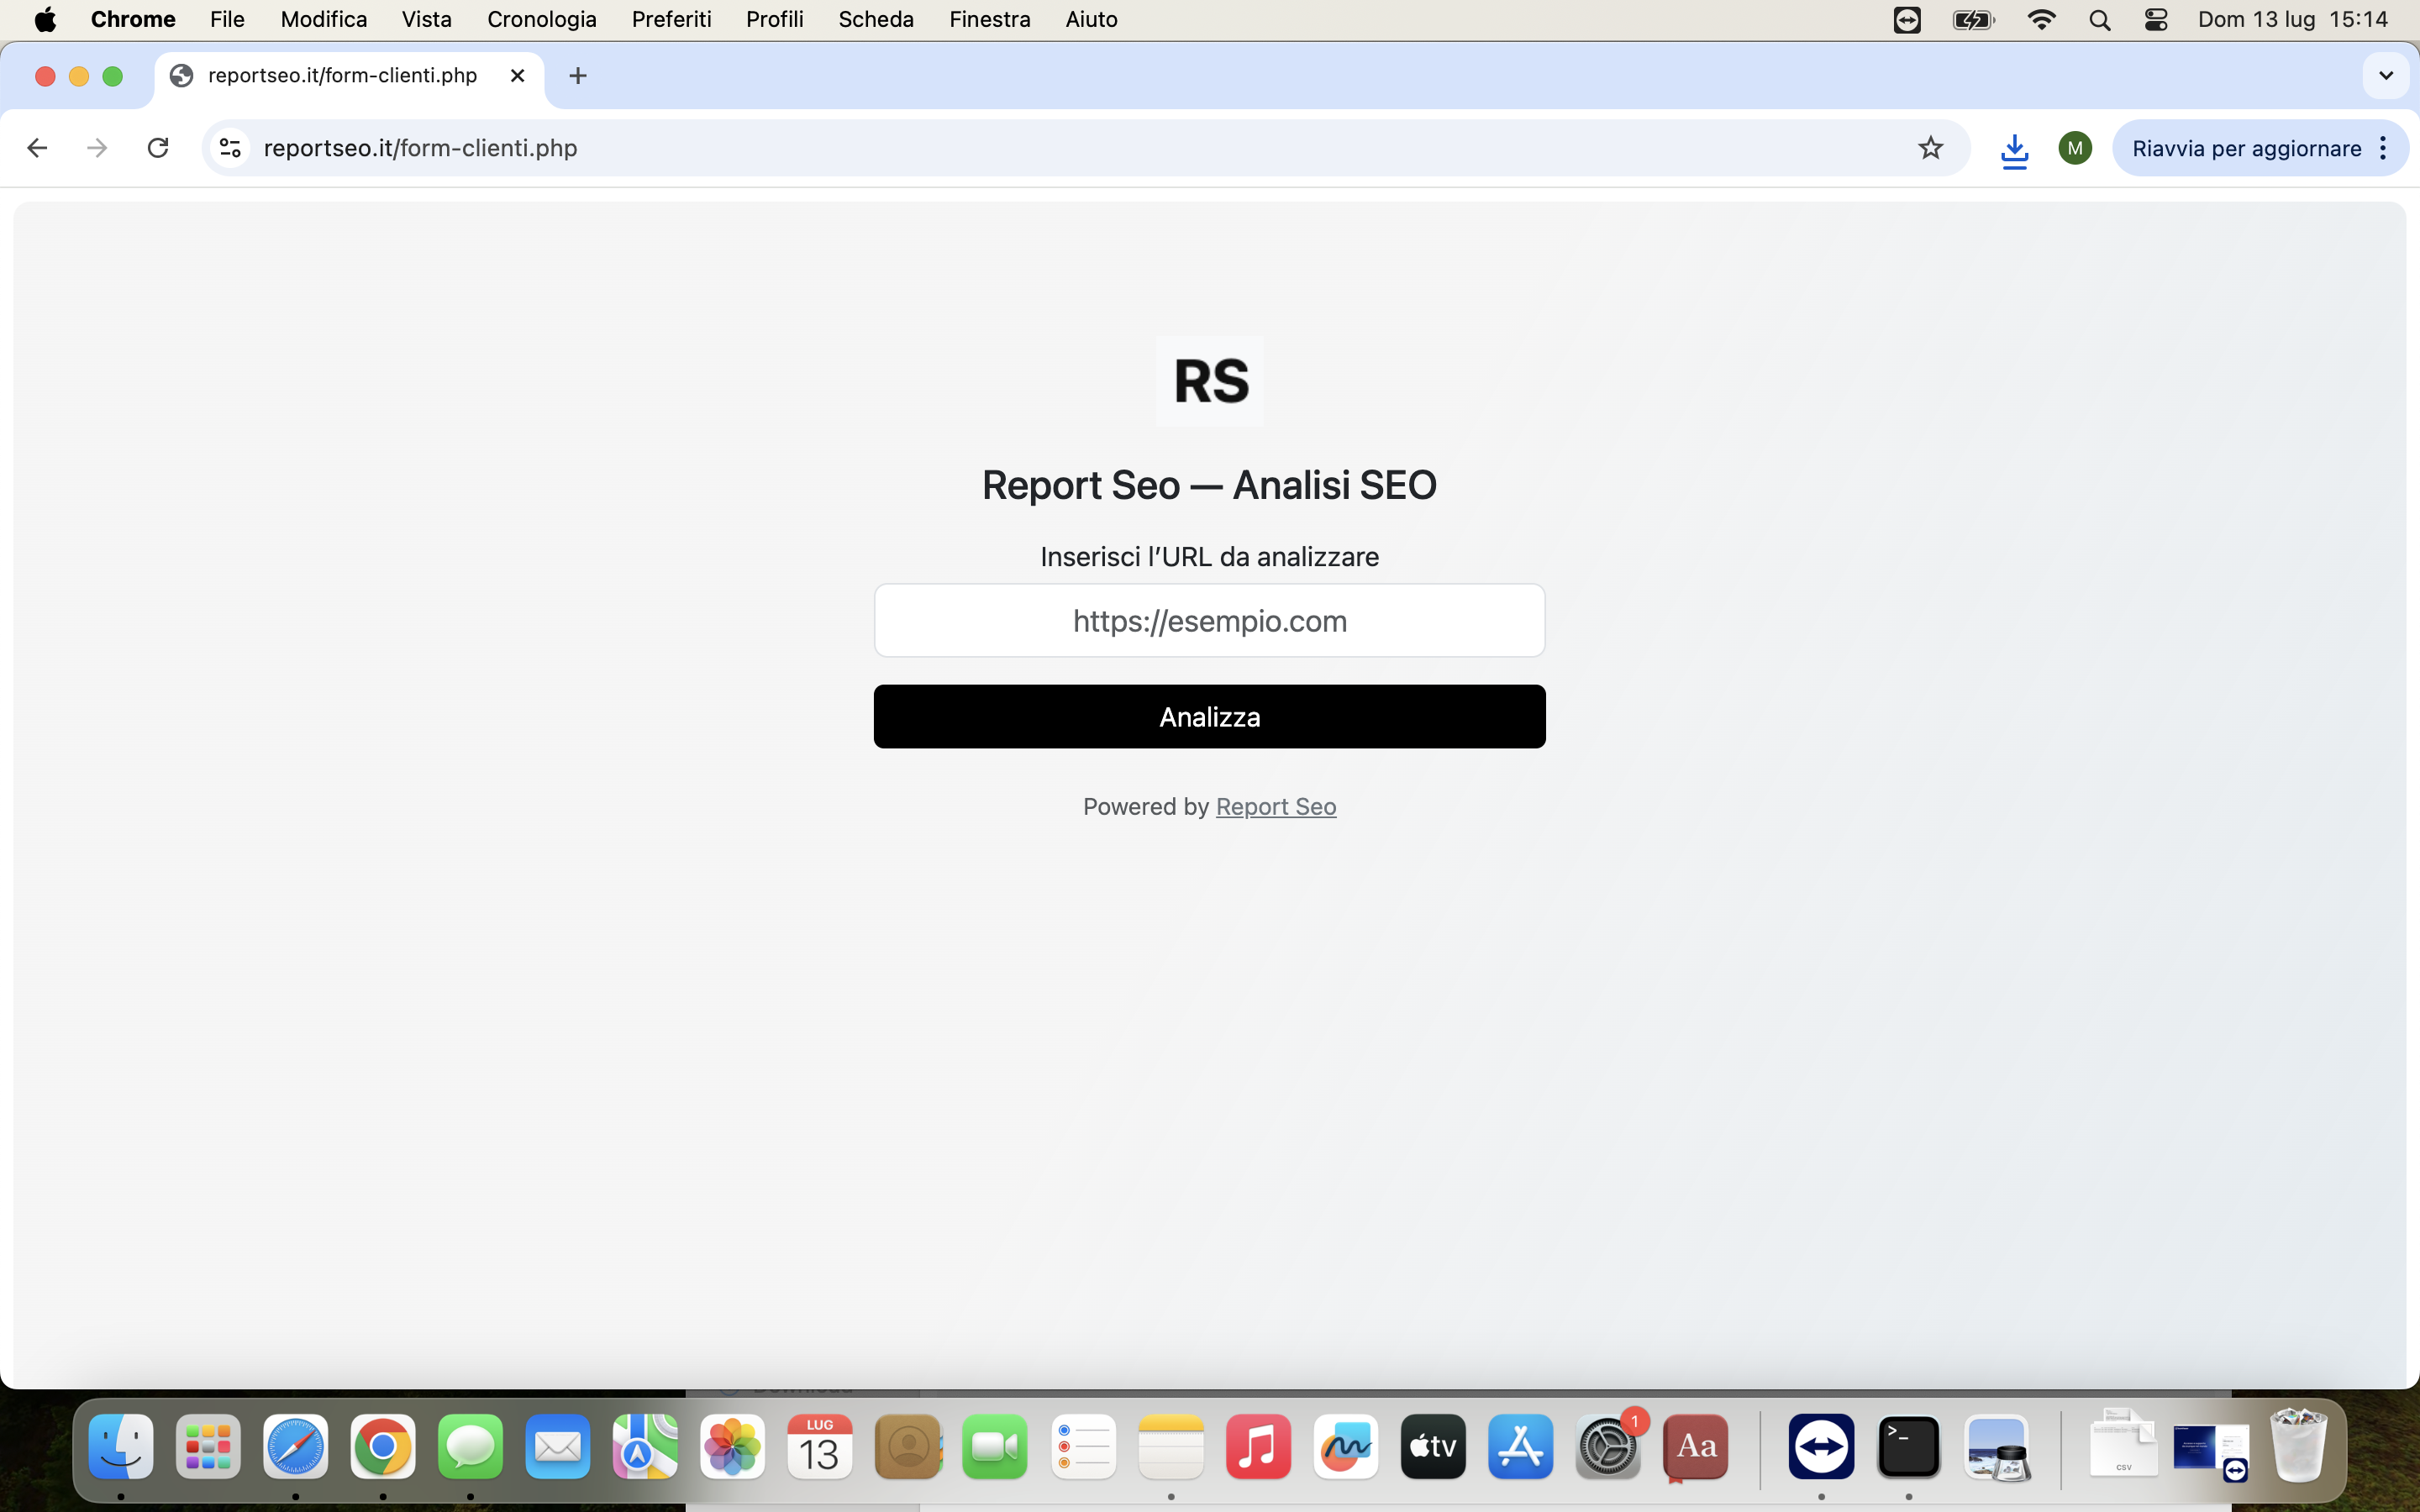Open Apple TV from the Dock
The width and height of the screenshot is (2420, 1512).
[1433, 1446]
